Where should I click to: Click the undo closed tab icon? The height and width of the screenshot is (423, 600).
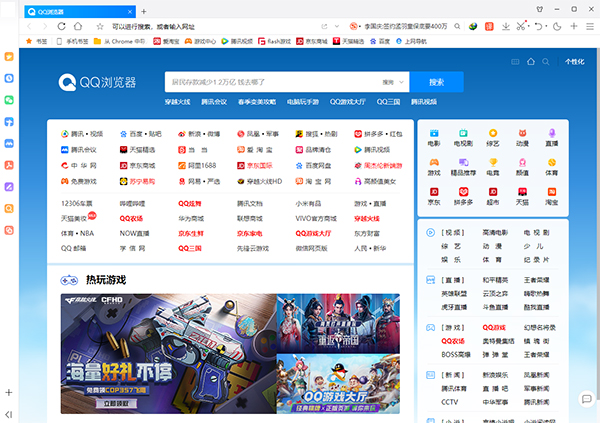538,26
